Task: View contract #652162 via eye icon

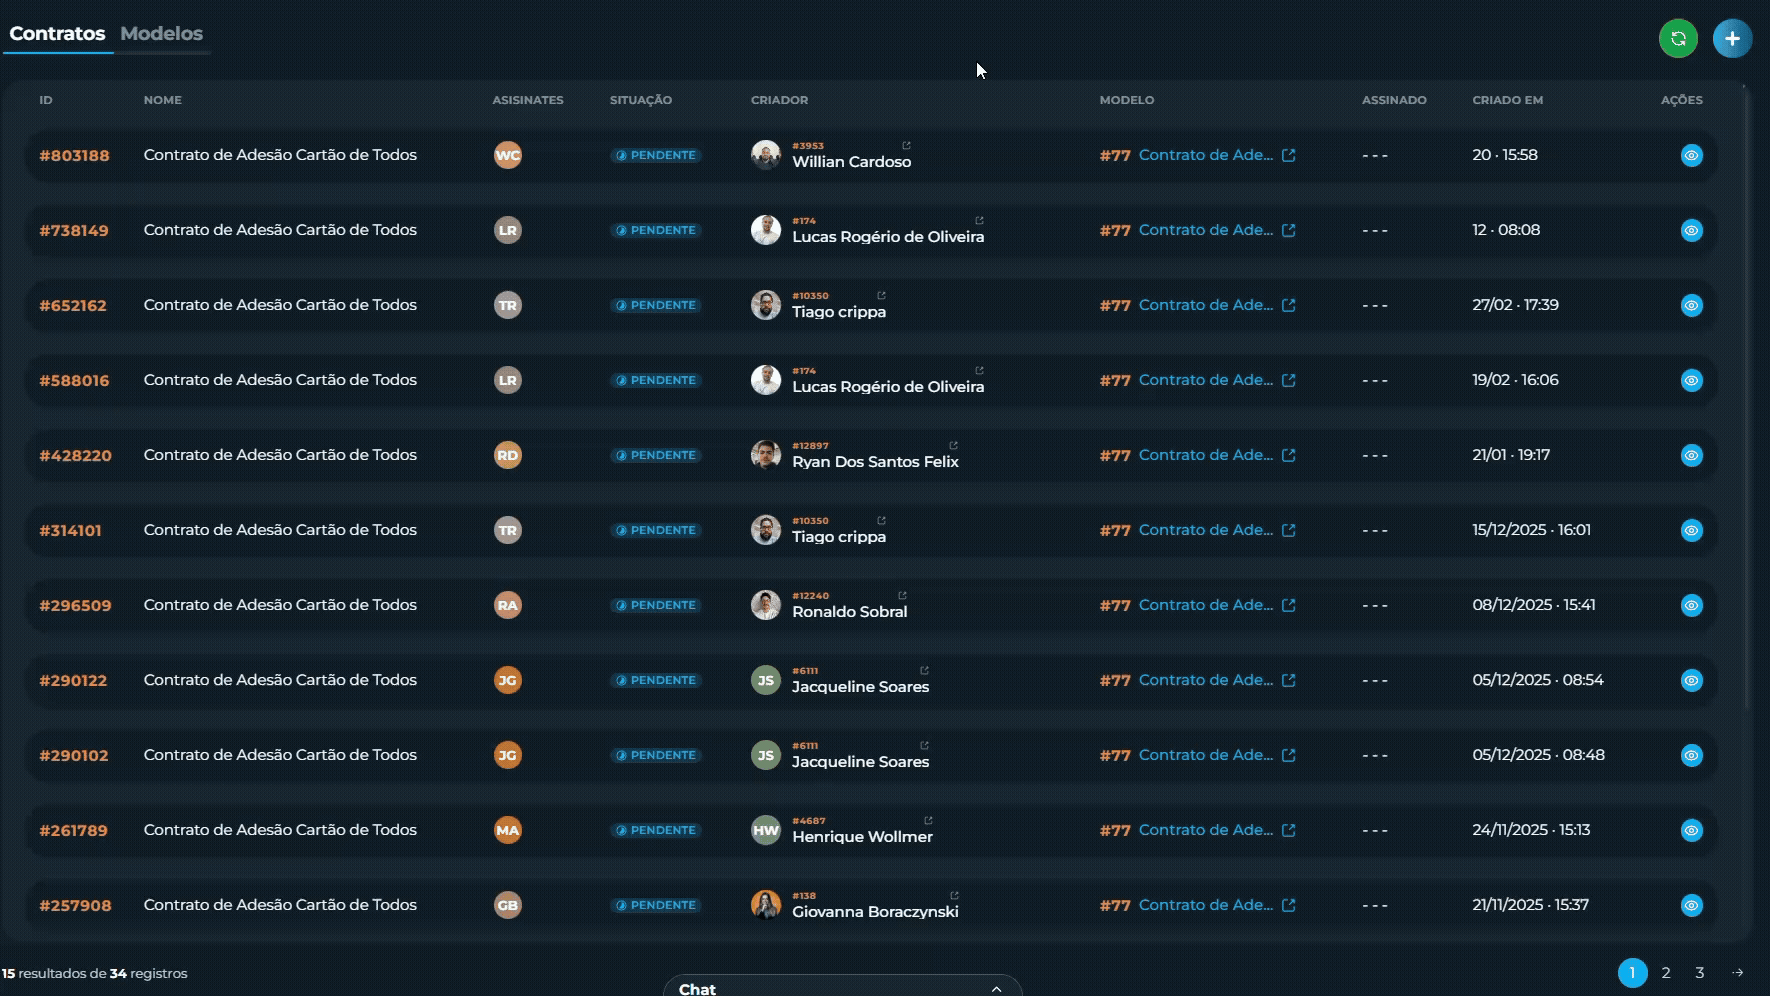Action: [1691, 305]
